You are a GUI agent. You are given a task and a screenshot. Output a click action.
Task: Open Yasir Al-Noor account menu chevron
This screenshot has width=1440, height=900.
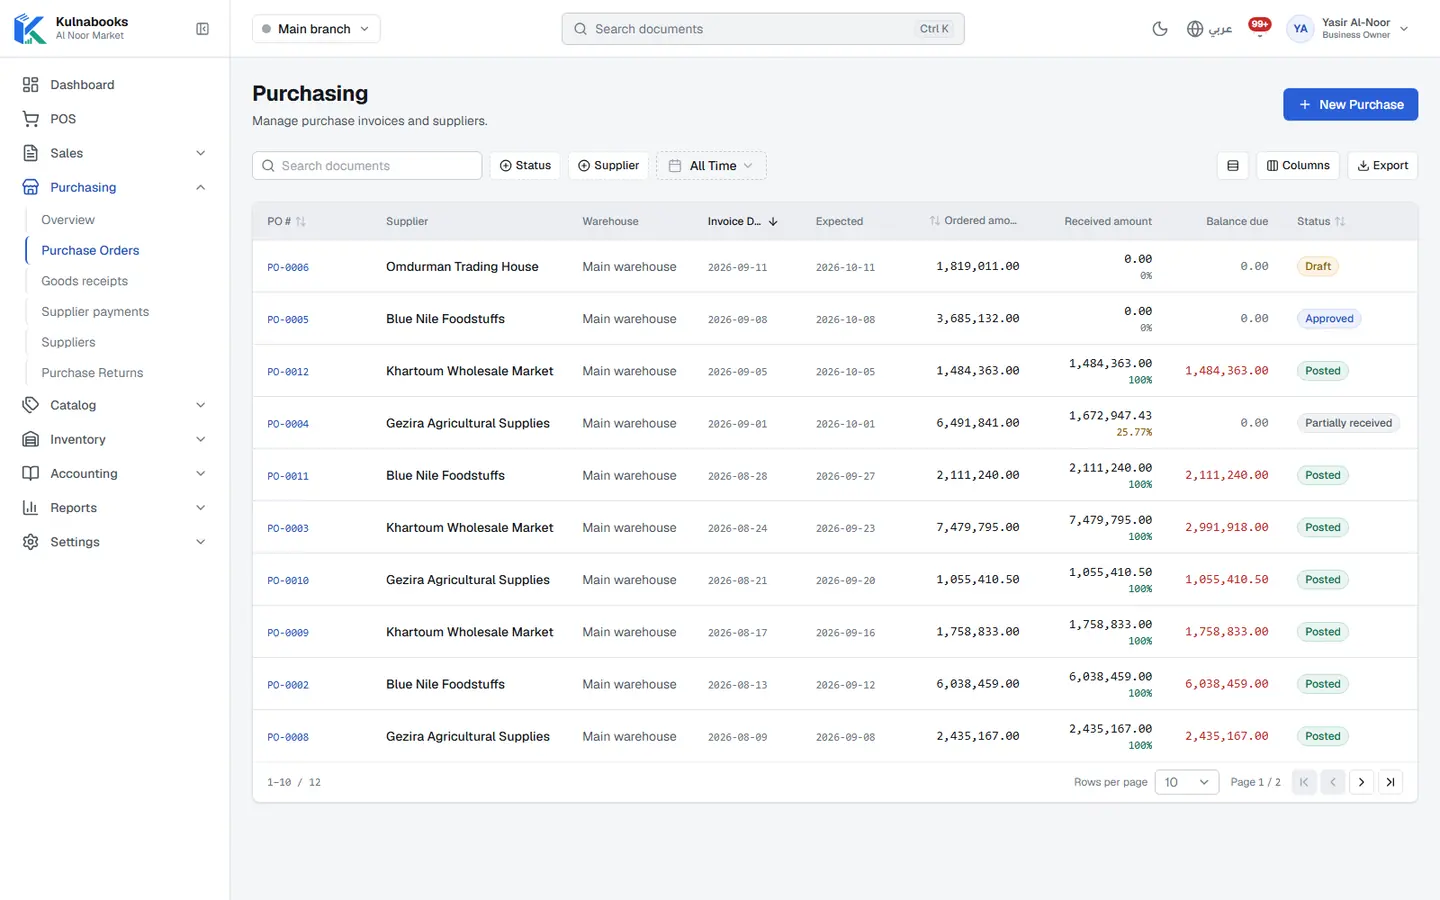click(1404, 29)
